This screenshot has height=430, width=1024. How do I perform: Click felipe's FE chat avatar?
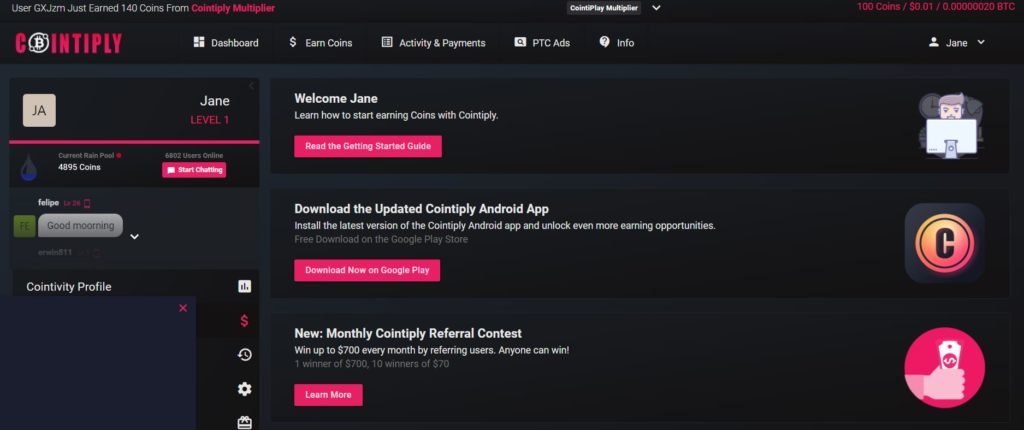(24, 225)
